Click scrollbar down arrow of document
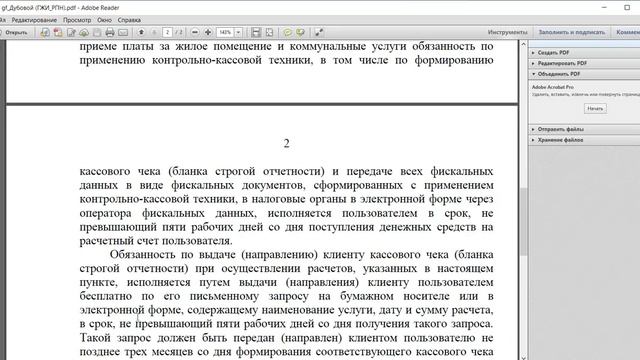The height and width of the screenshot is (360, 640). pos(523,357)
